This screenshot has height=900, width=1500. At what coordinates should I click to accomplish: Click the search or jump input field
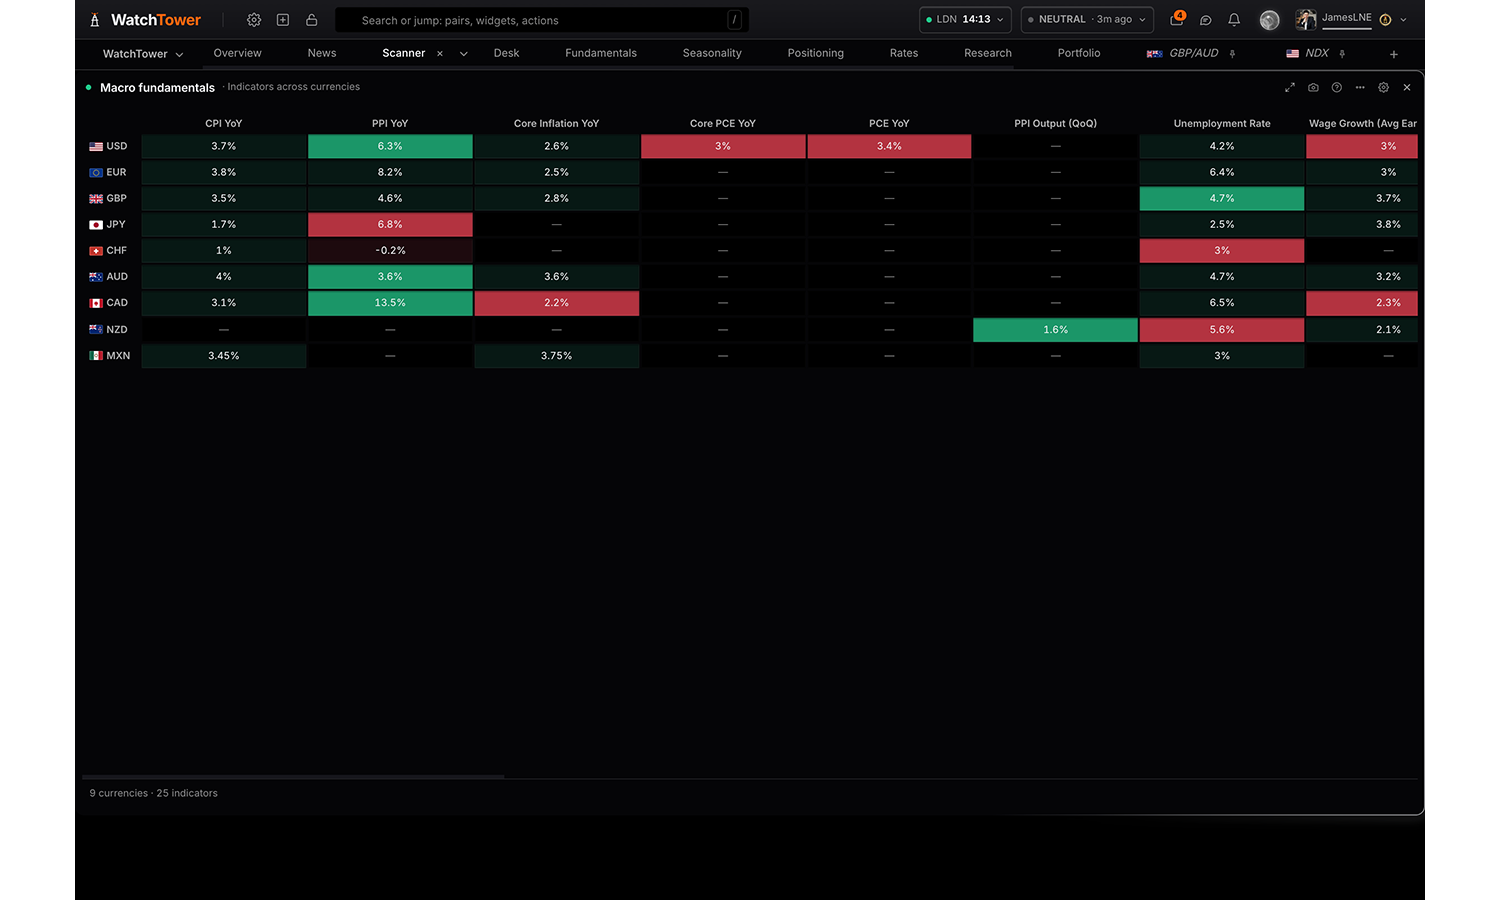click(540, 20)
